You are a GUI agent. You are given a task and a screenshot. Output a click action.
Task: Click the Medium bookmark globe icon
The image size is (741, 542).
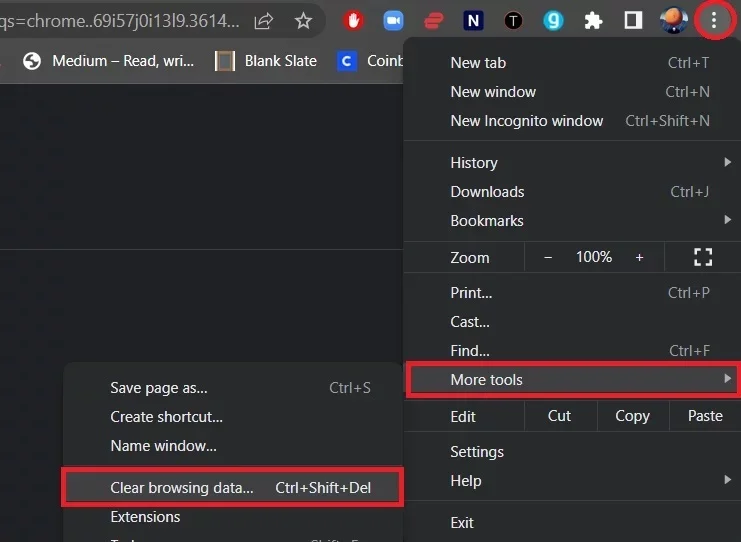(x=32, y=61)
